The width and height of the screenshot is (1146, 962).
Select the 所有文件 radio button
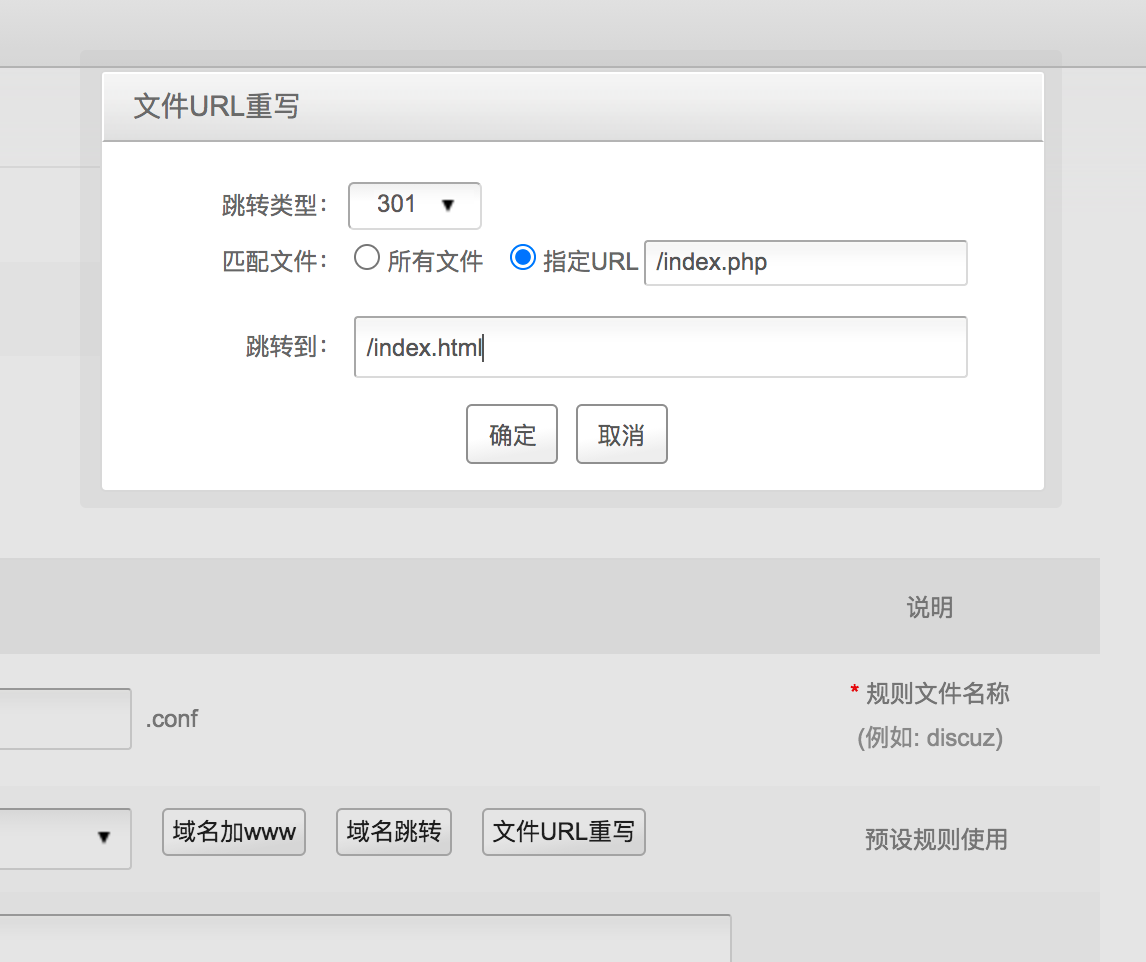click(367, 259)
